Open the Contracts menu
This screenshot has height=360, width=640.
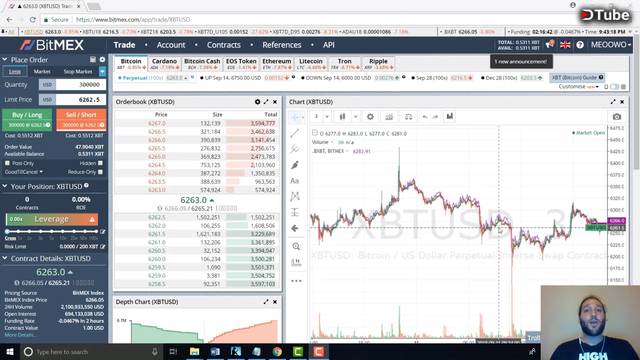click(x=224, y=45)
